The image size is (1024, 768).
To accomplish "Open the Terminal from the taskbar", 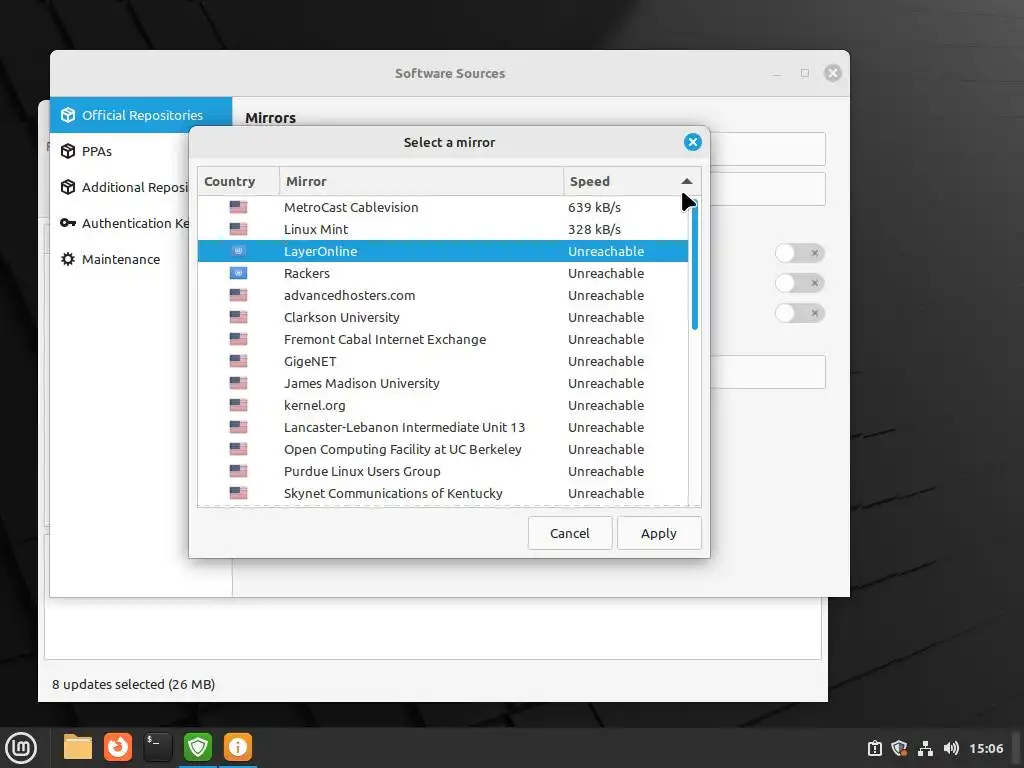I will (157, 747).
